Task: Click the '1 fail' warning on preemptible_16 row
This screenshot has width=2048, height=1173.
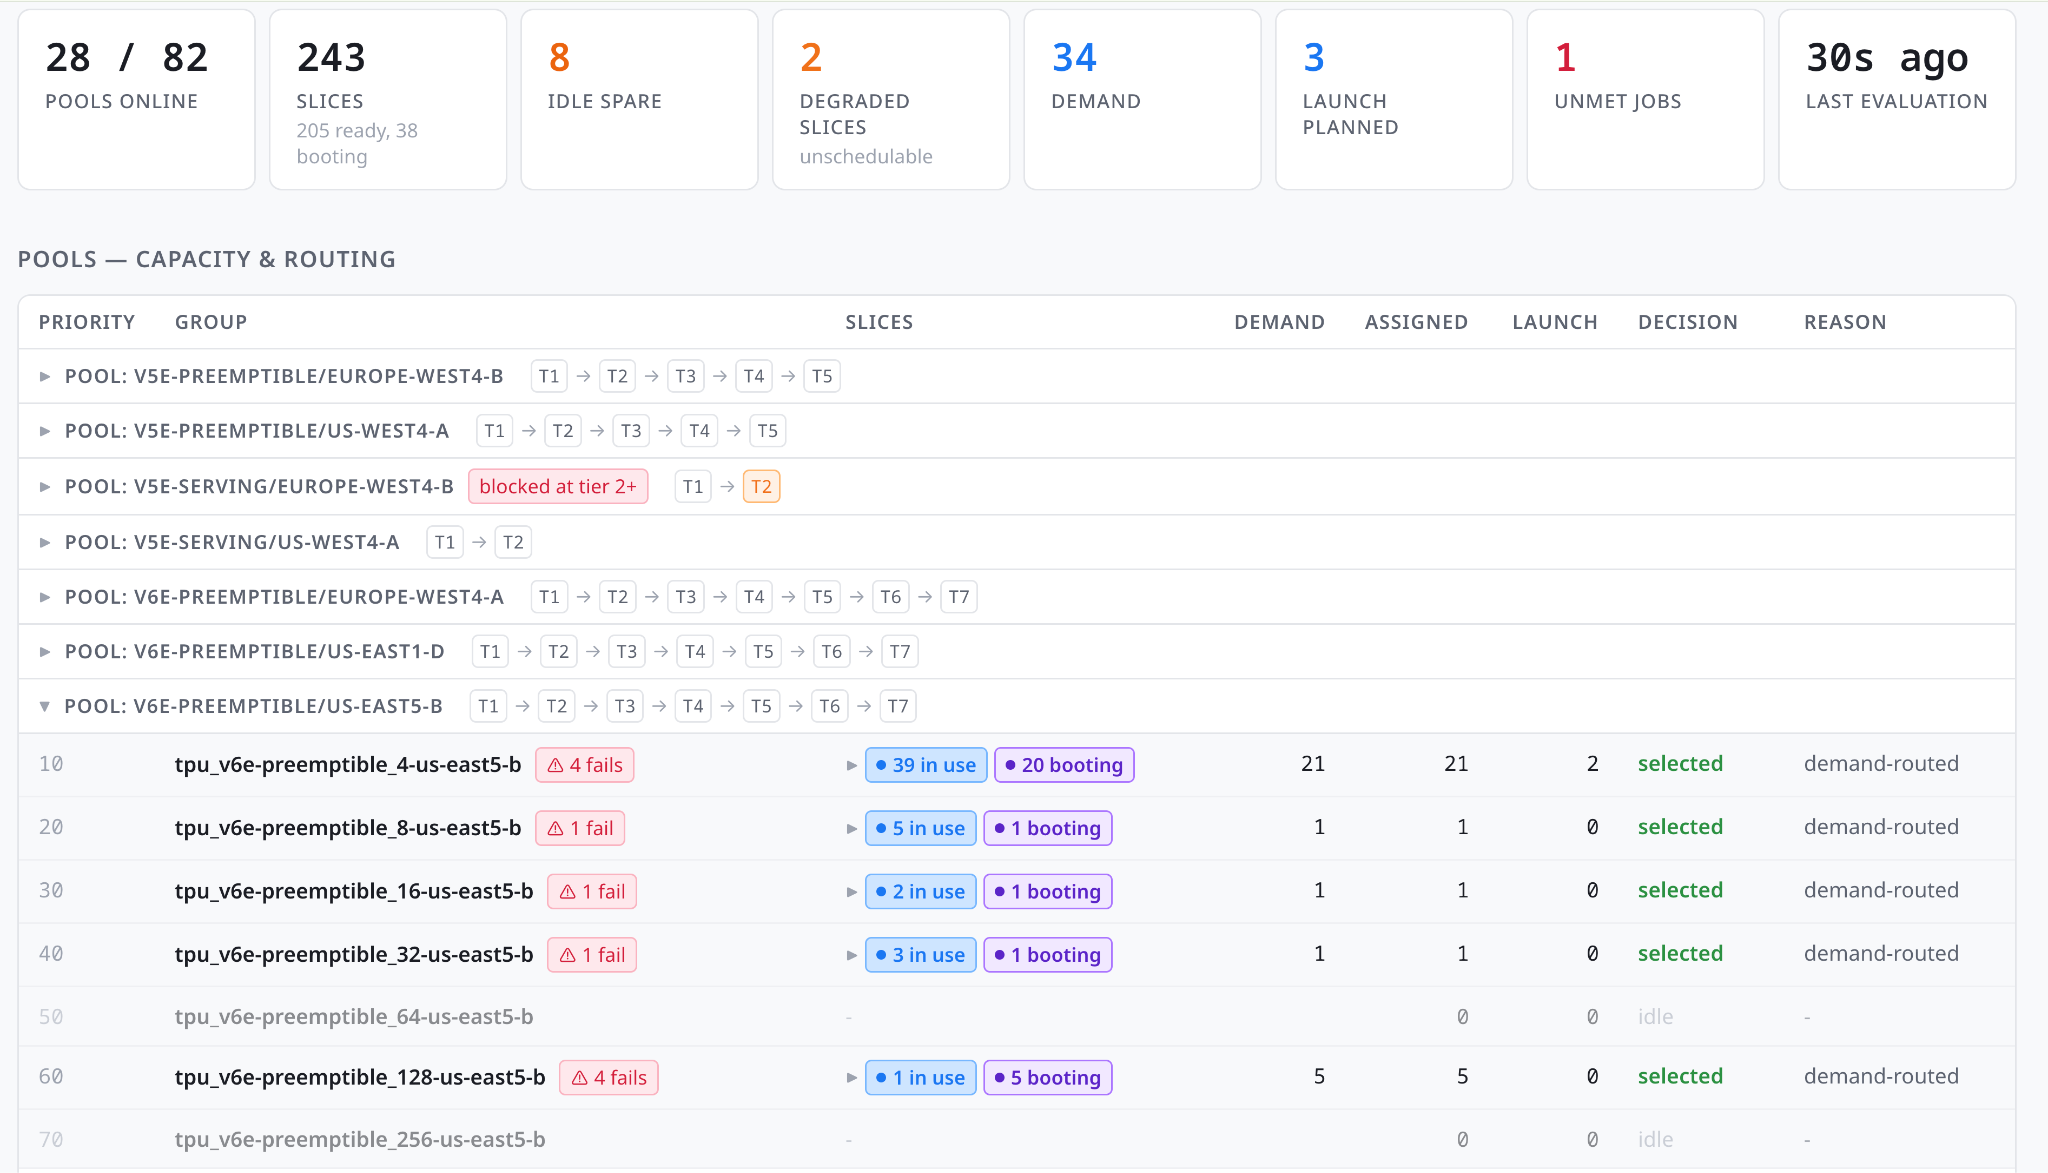Action: (592, 891)
